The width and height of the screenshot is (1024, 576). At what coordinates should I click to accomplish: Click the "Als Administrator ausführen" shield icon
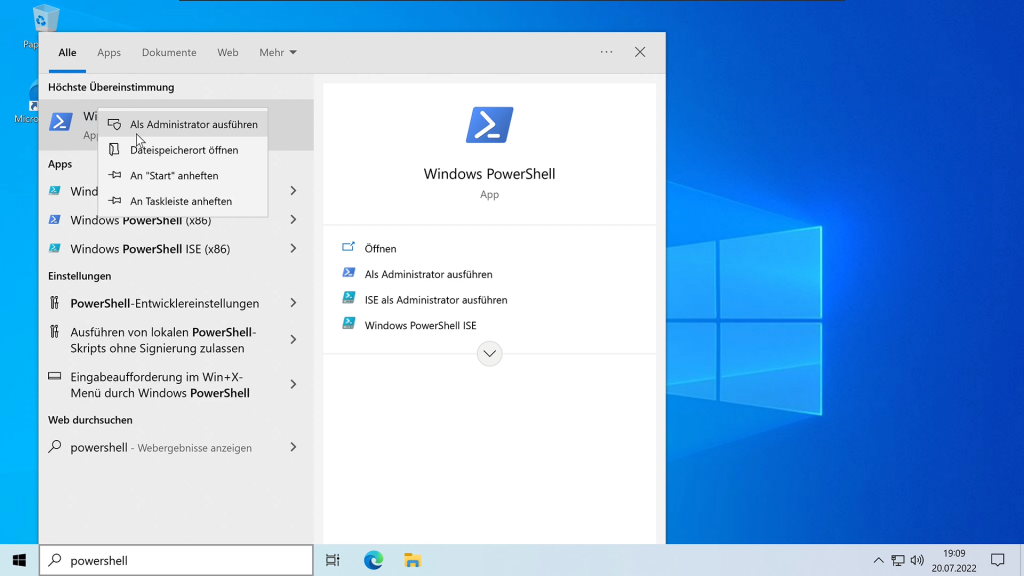click(114, 124)
